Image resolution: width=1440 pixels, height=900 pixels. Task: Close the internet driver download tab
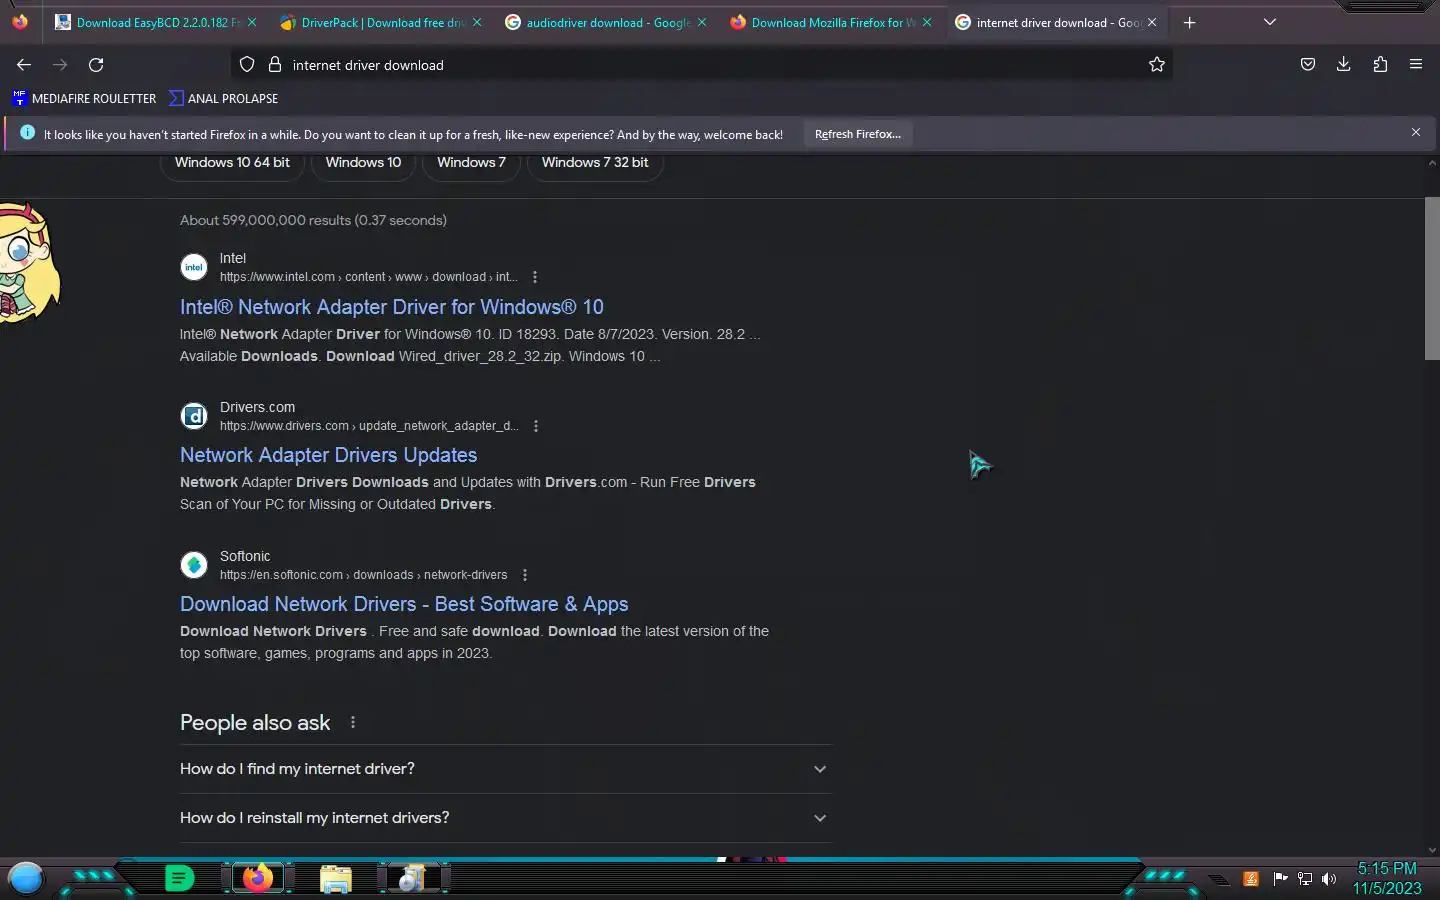click(1152, 22)
